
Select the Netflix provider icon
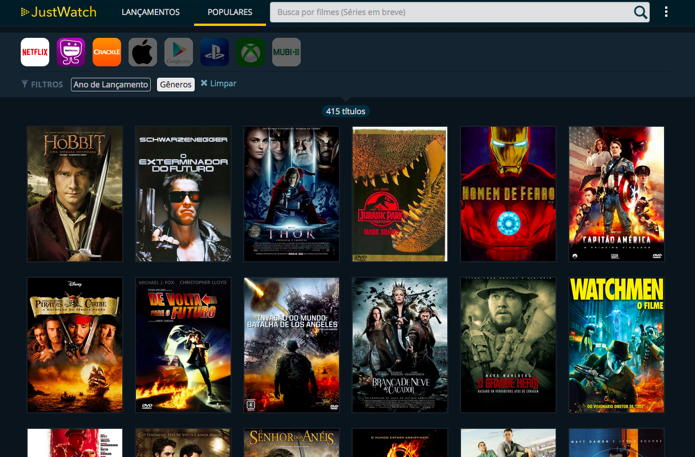click(35, 52)
